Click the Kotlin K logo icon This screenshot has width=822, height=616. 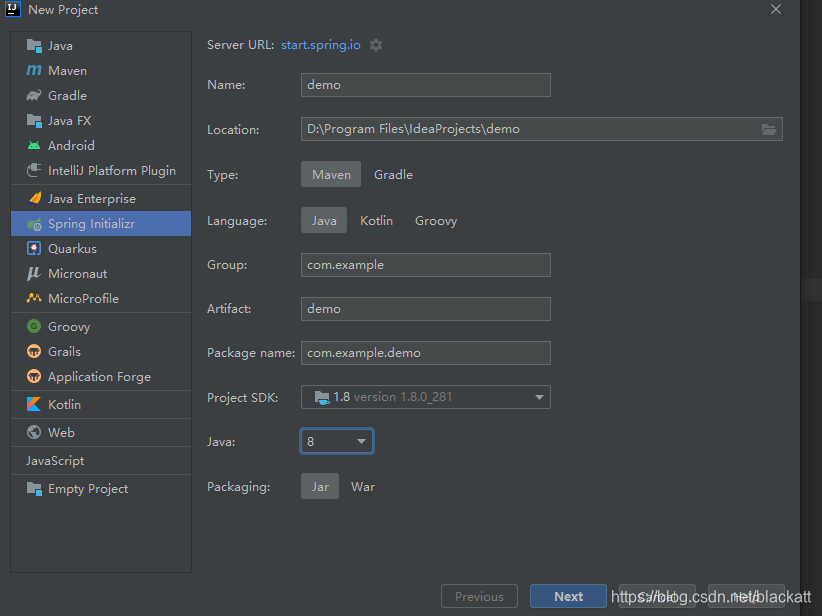click(34, 404)
